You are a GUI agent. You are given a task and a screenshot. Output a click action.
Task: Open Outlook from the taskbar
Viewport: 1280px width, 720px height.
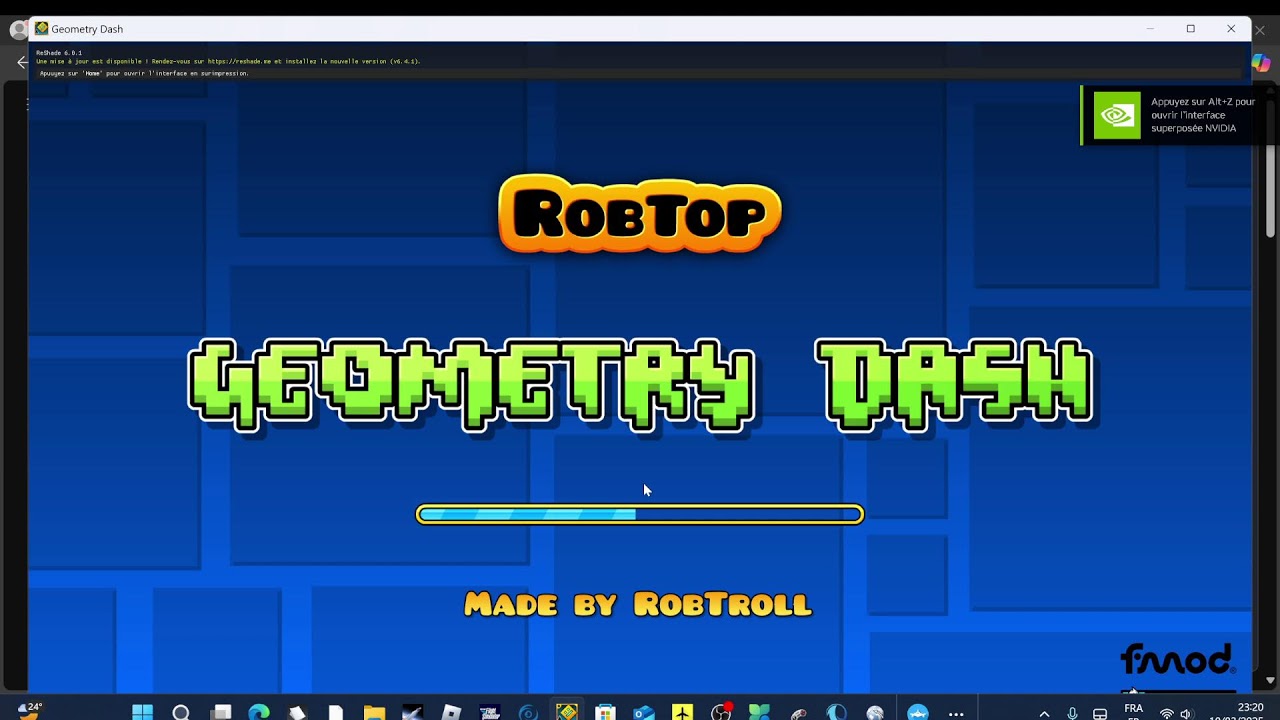coord(644,712)
